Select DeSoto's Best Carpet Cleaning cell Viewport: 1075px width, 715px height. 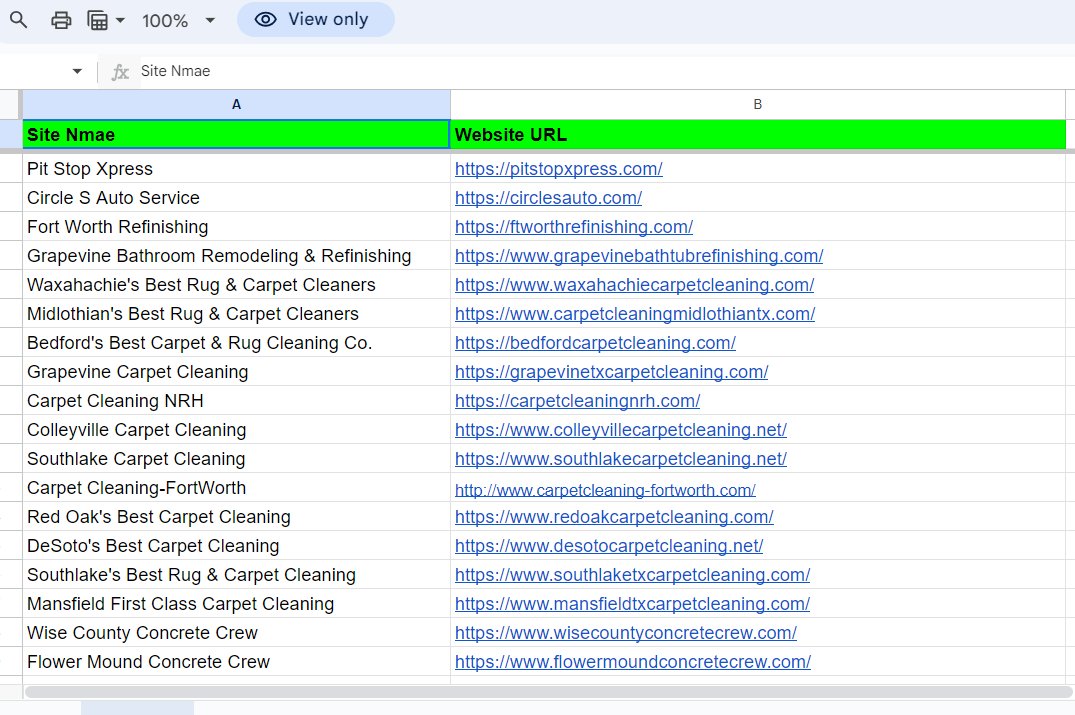click(x=237, y=546)
